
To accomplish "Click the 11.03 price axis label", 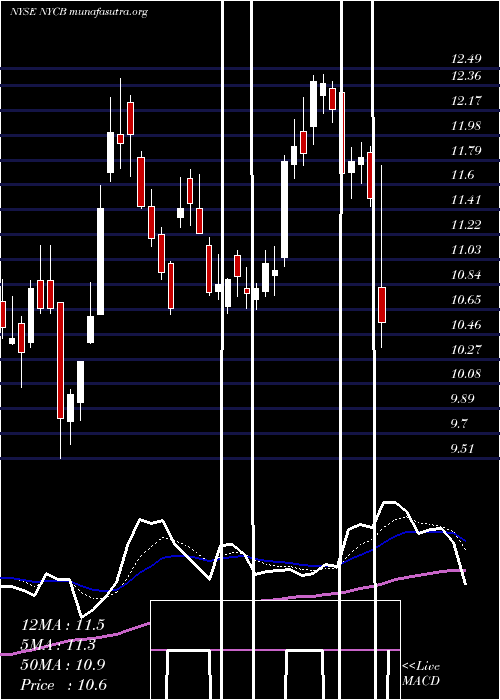I will coord(466,250).
